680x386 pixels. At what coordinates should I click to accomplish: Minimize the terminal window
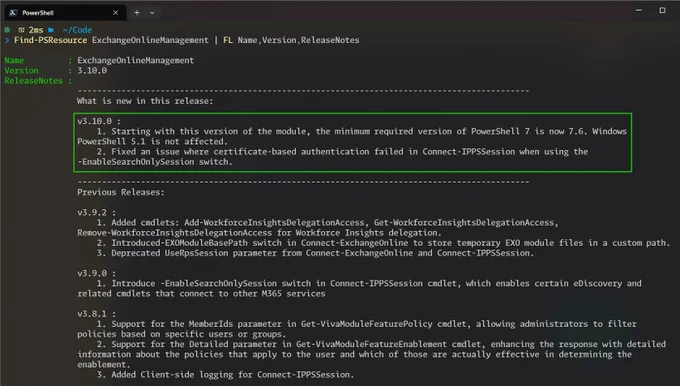click(x=638, y=10)
